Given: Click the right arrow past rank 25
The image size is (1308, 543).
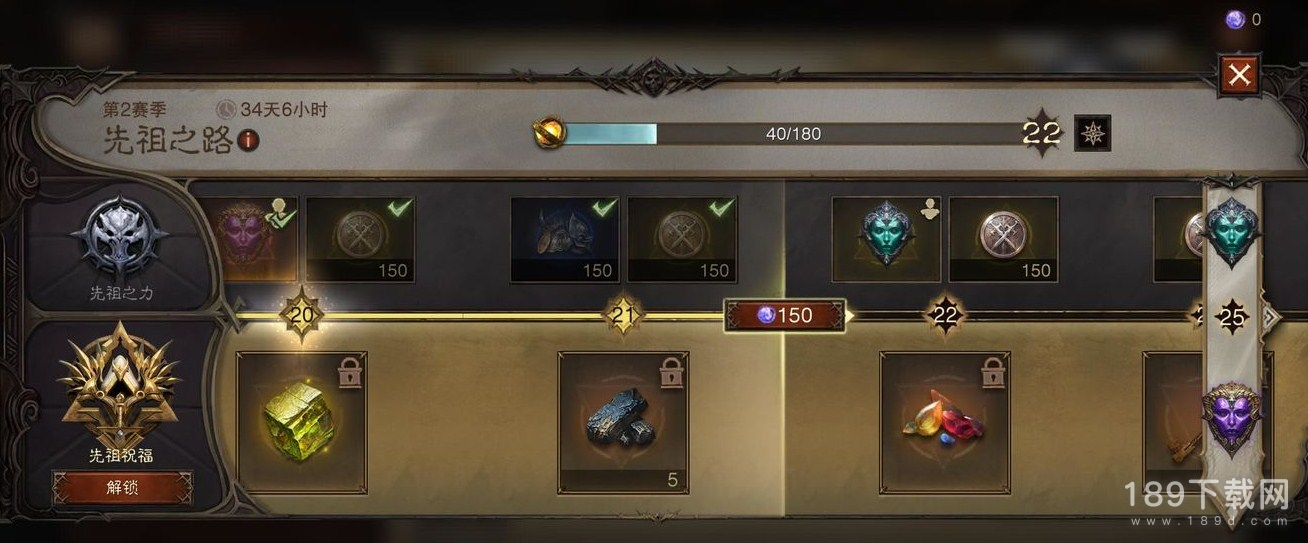Looking at the screenshot, I should click(1272, 318).
